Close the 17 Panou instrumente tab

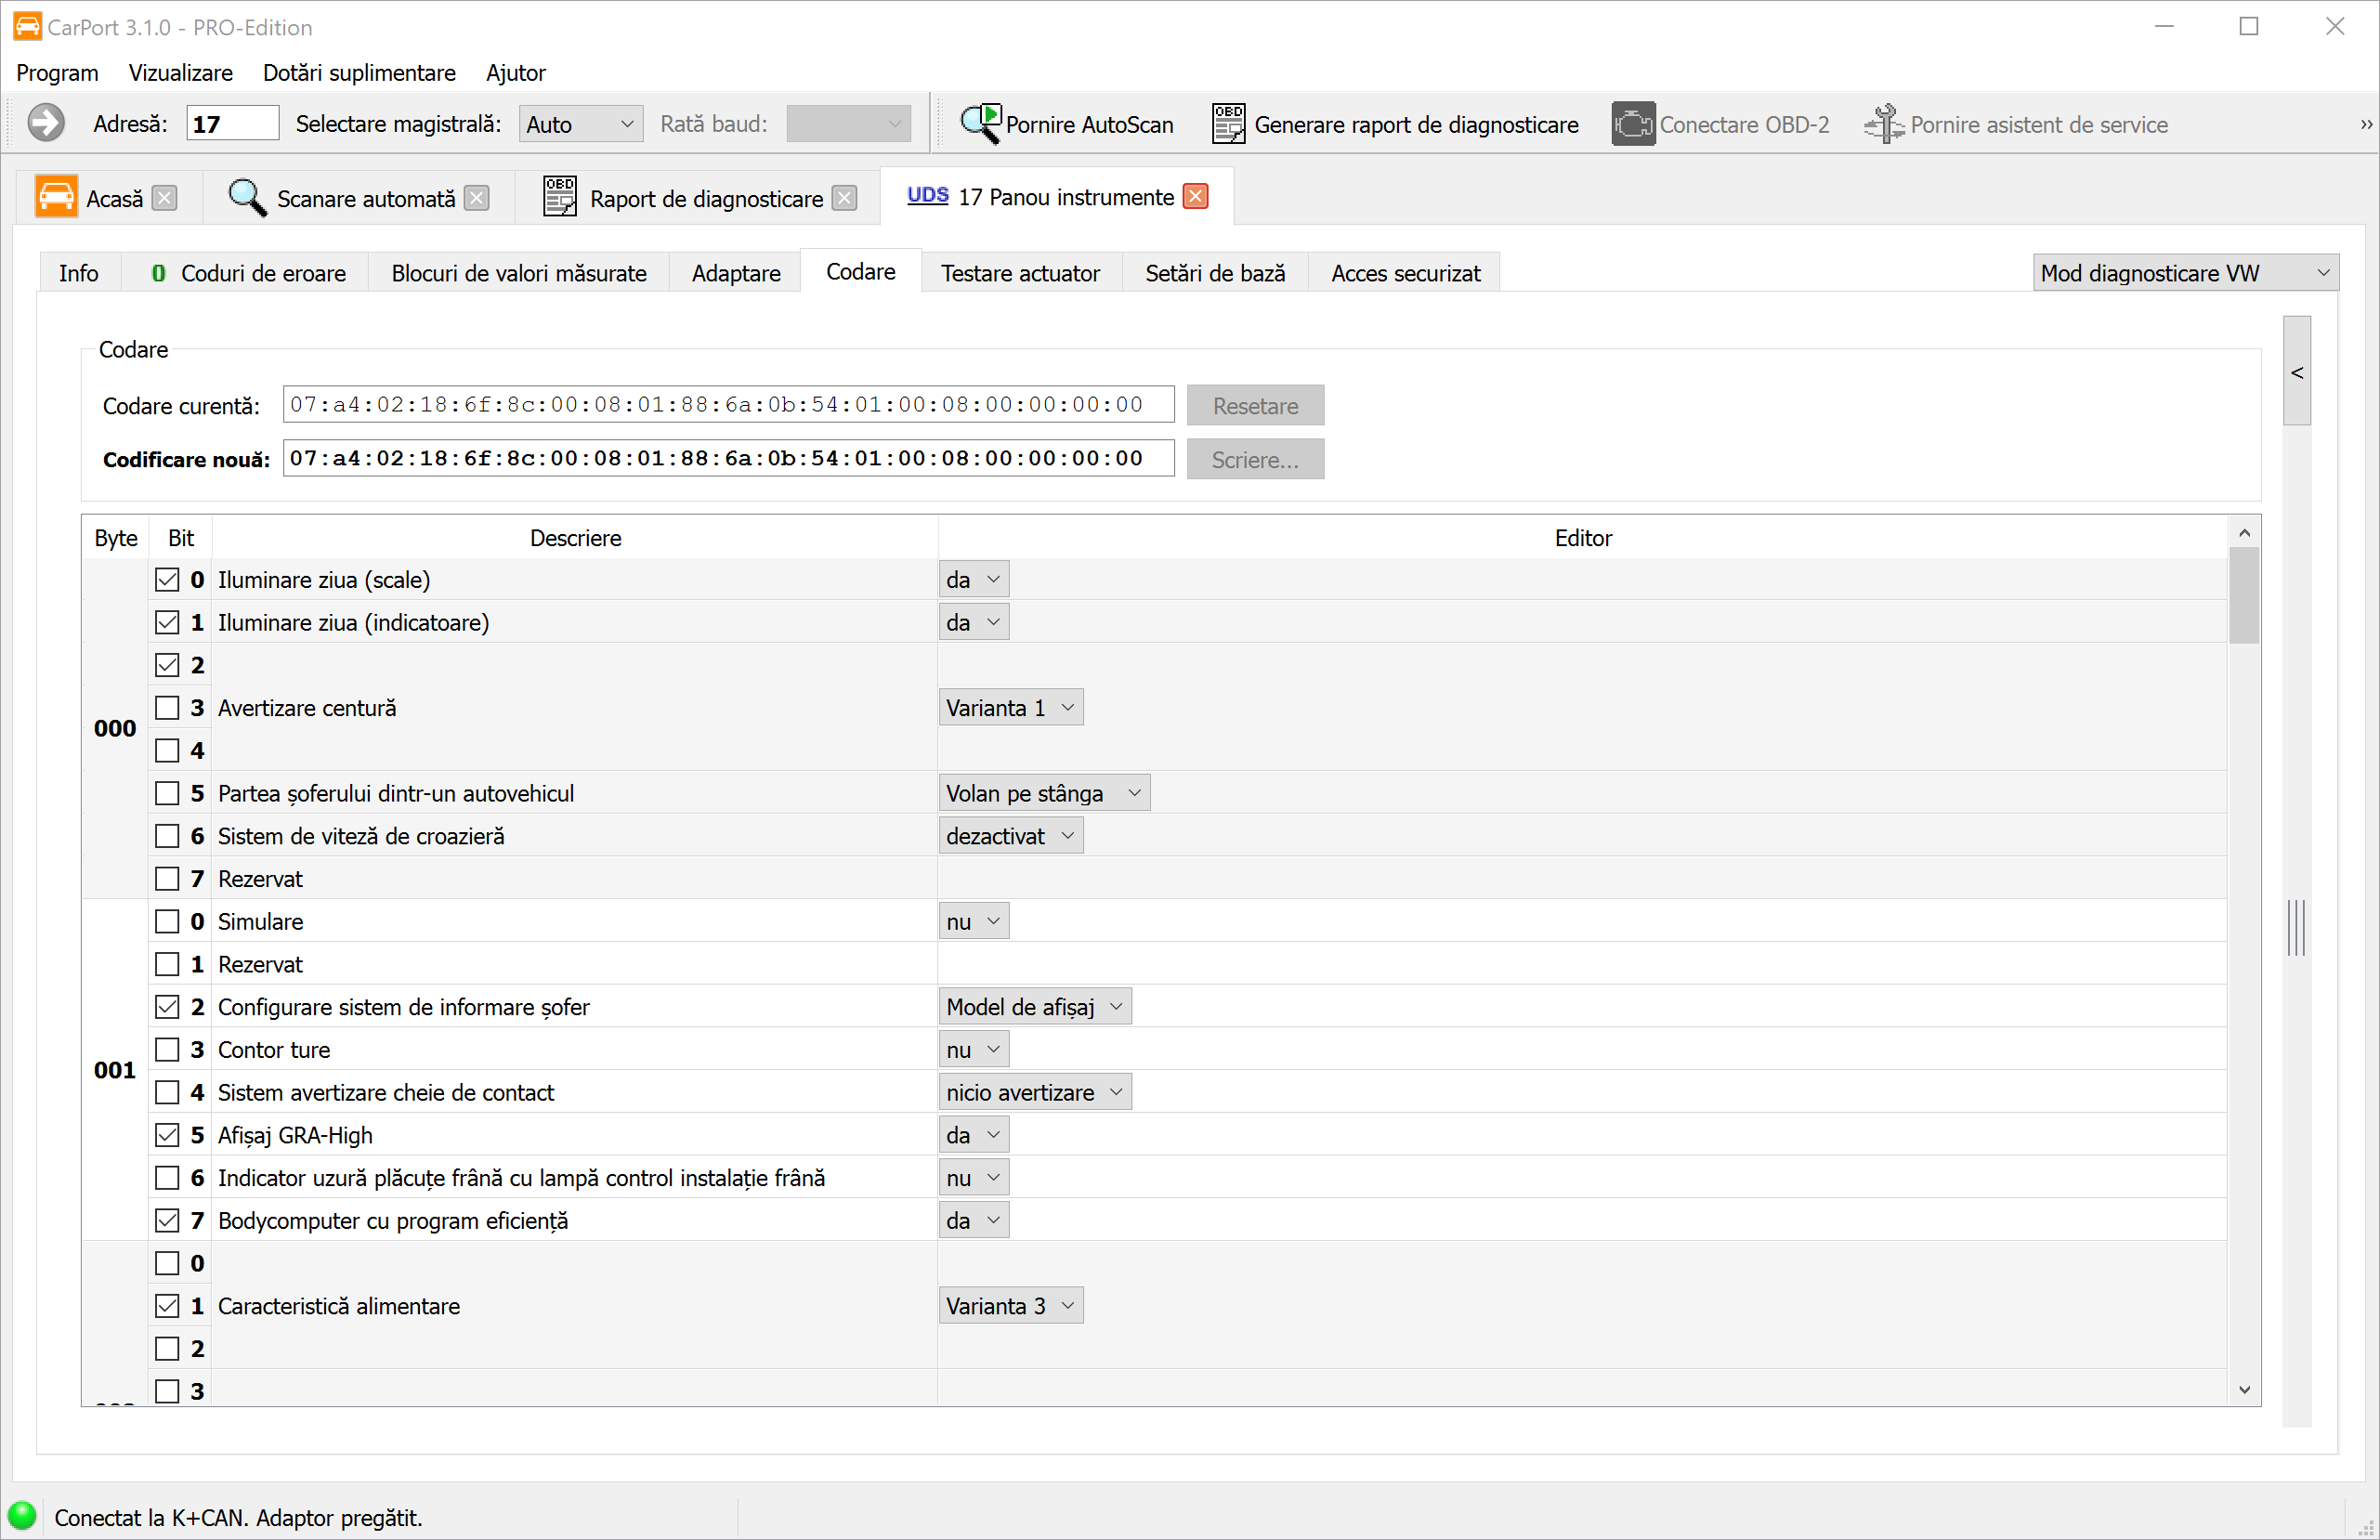pos(1195,196)
